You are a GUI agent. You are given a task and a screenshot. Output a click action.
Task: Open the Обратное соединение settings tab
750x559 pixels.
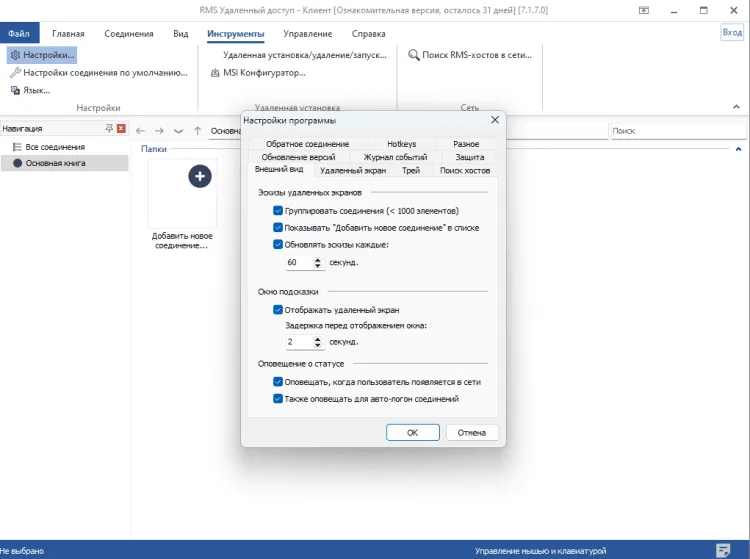(308, 144)
